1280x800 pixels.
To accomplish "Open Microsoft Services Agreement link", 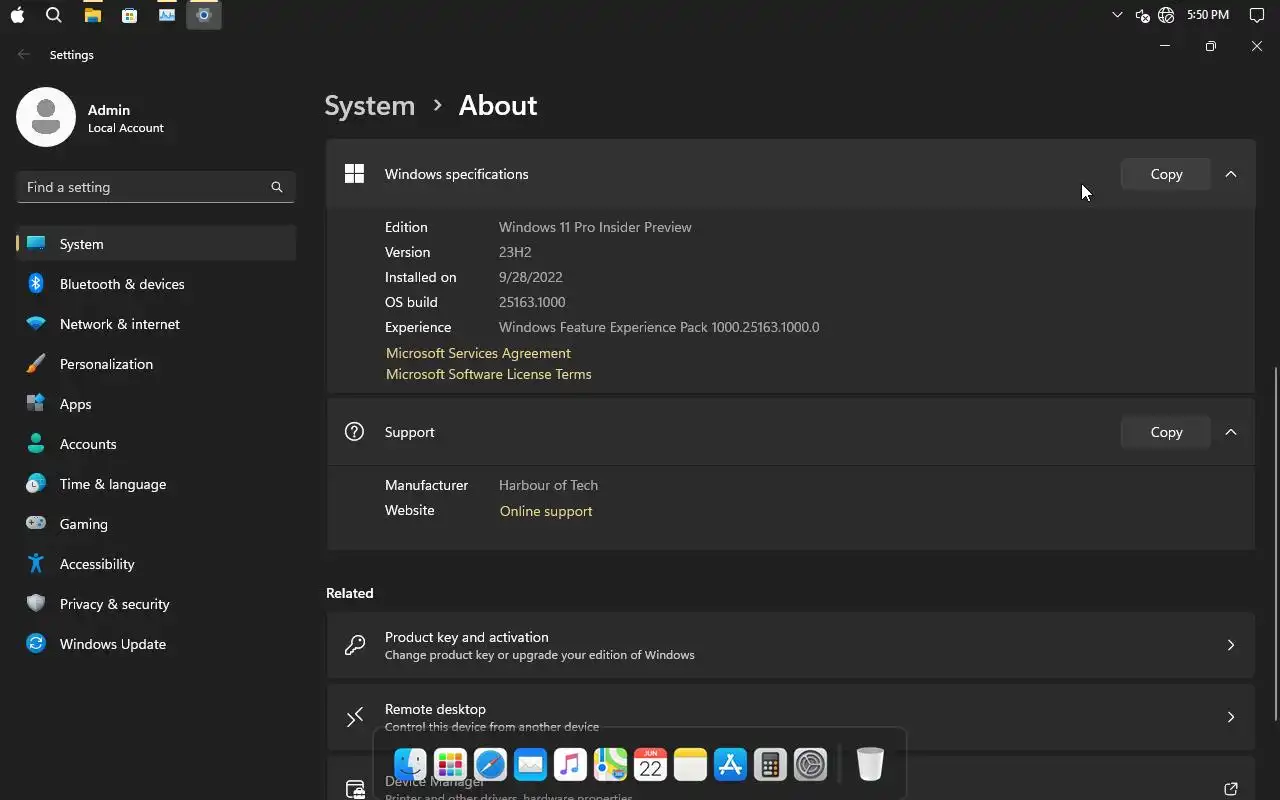I will pos(478,353).
